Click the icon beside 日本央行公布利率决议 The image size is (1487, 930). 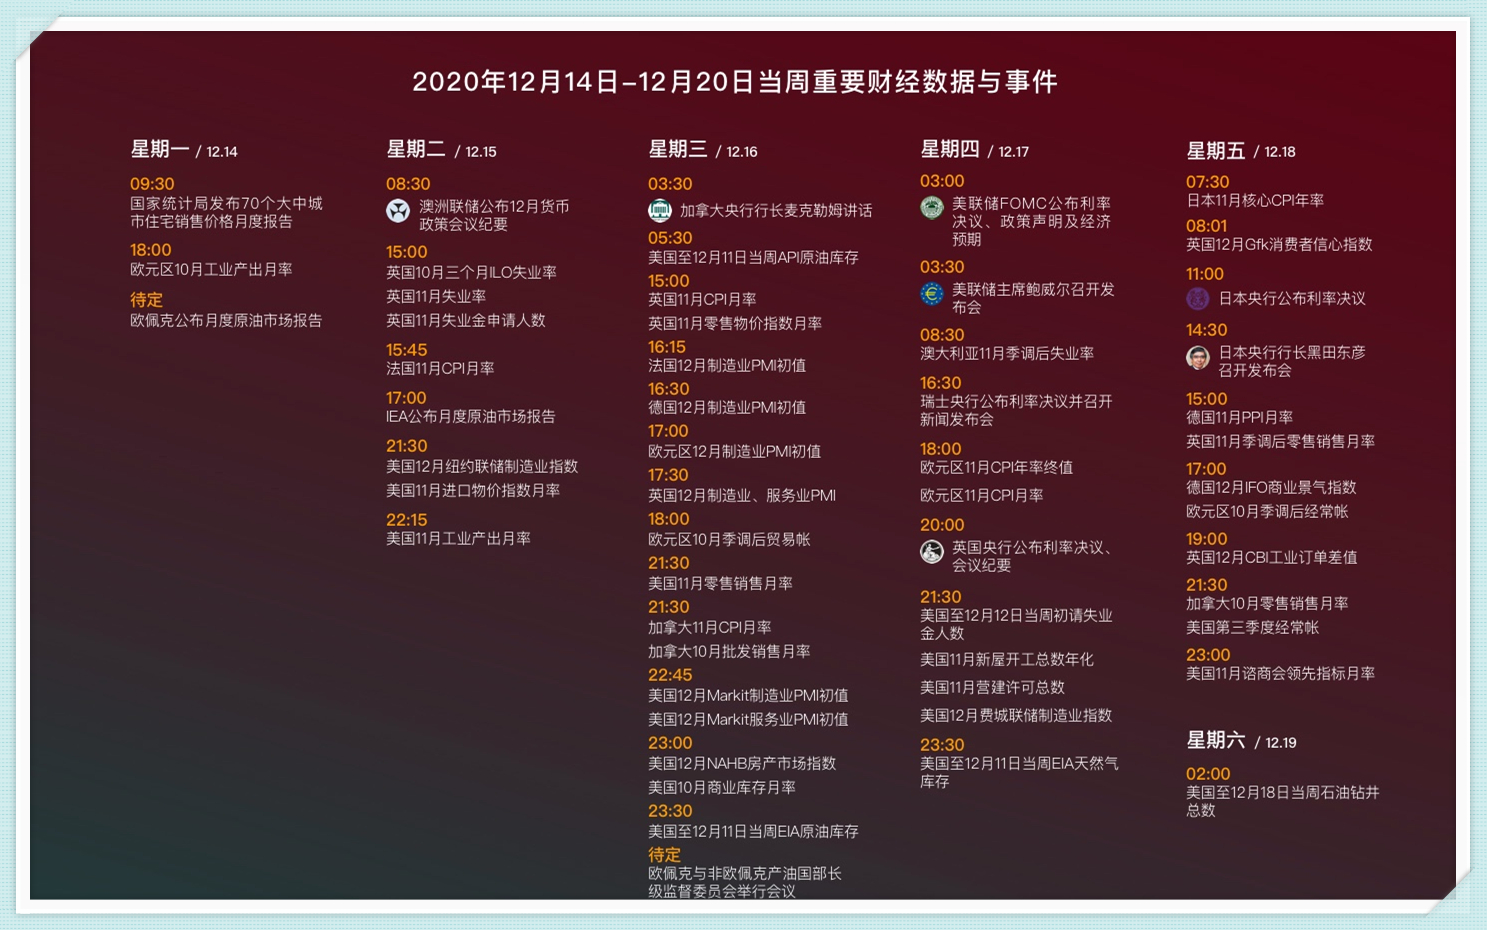click(x=1198, y=298)
